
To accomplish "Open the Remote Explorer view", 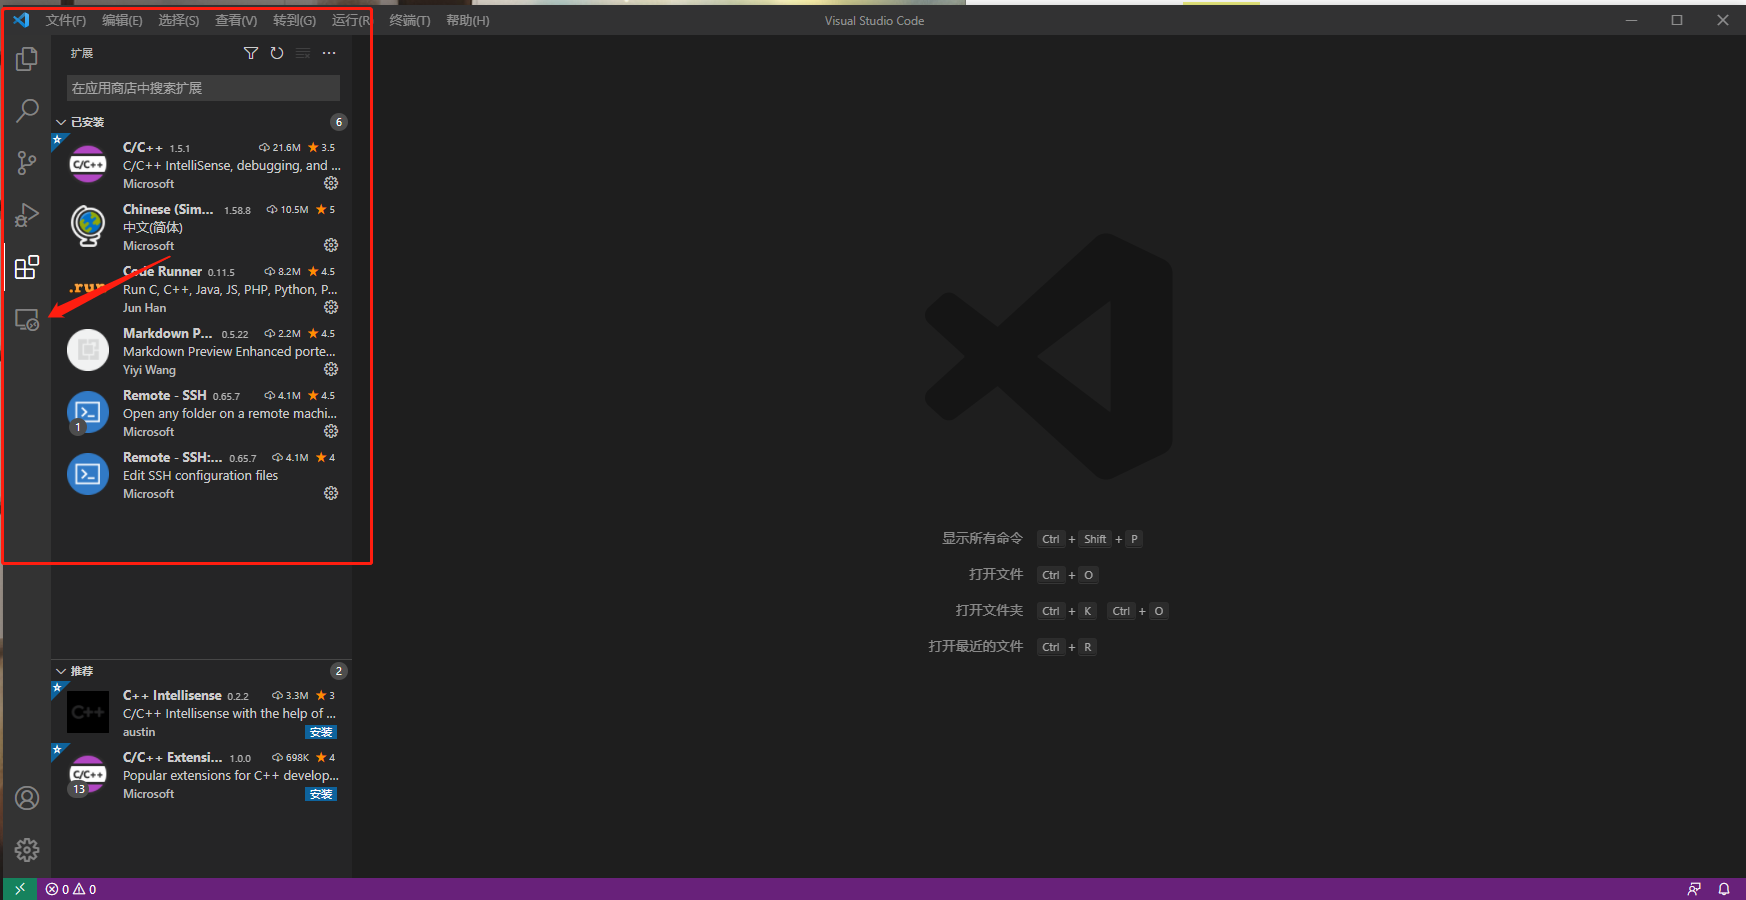I will [27, 319].
